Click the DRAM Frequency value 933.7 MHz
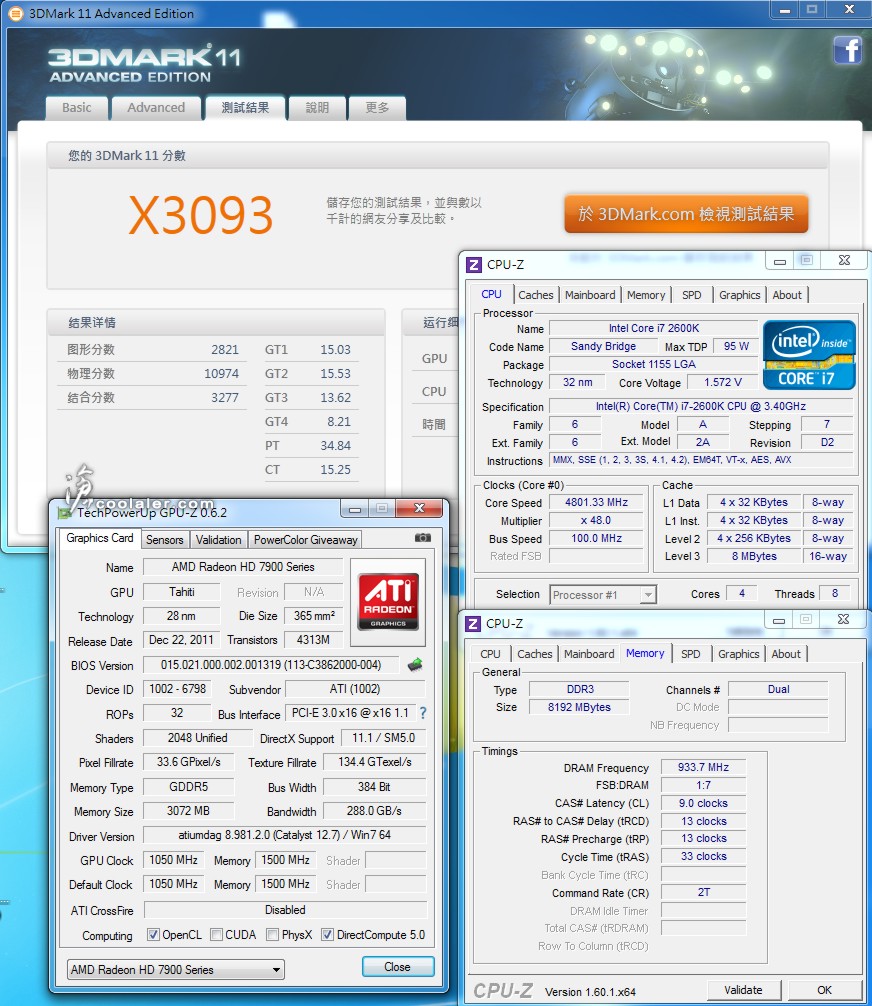The height and width of the screenshot is (1006, 872). point(703,767)
